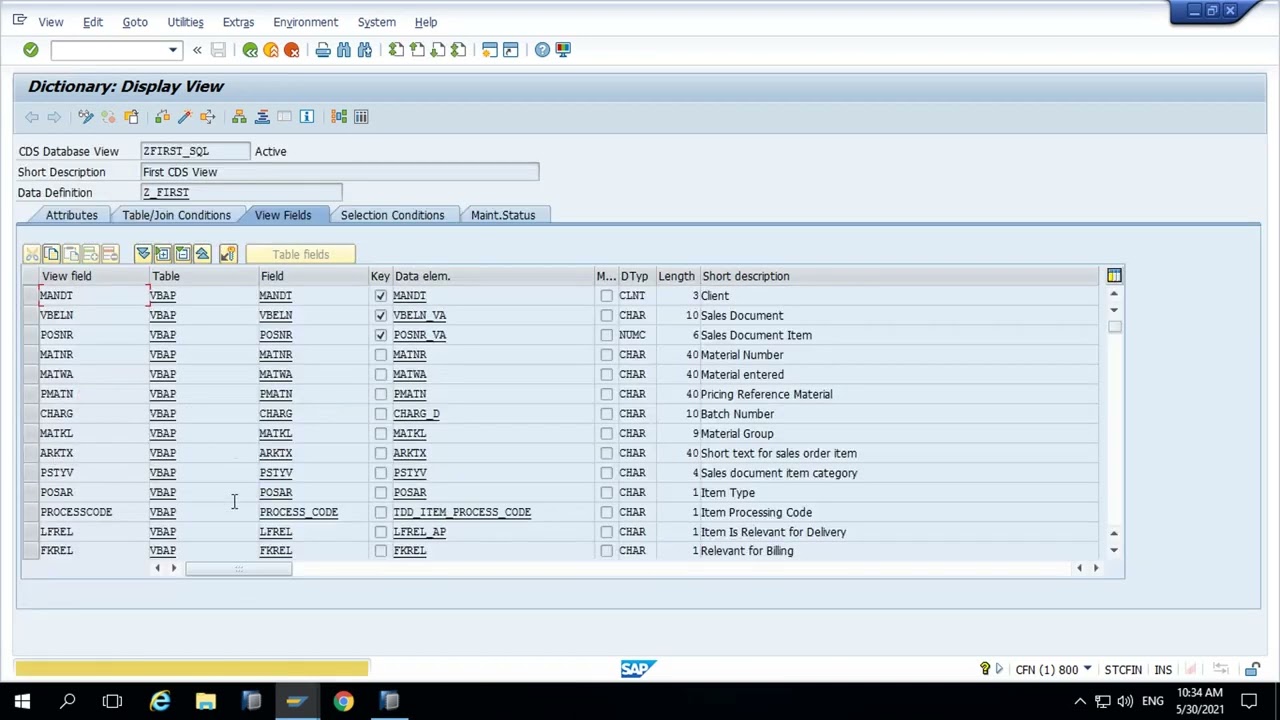Click the Display/Change glasses-pencil icon
Image resolution: width=1280 pixels, height=720 pixels.
click(x=86, y=117)
